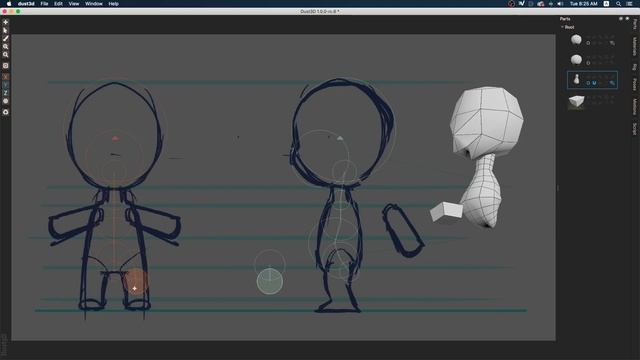This screenshot has height=360, width=640.
Task: Click the round dot toolbar icon
Action: [6, 101]
